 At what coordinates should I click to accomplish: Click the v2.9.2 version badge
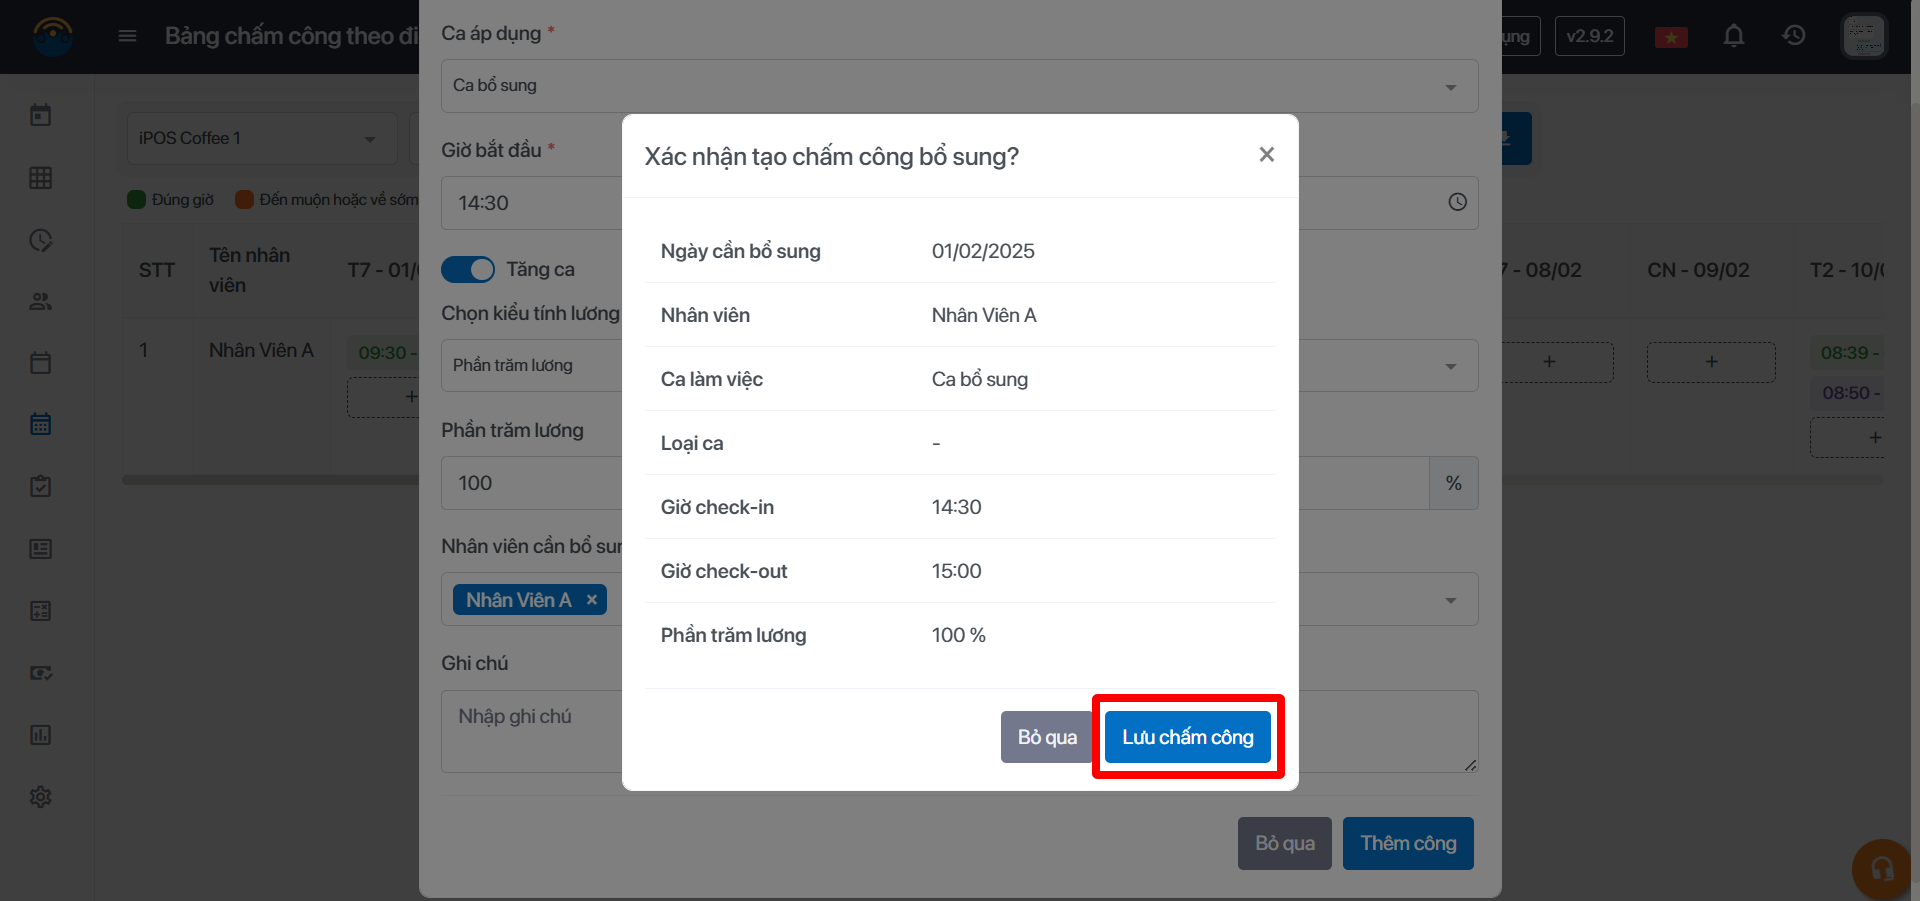coord(1589,37)
